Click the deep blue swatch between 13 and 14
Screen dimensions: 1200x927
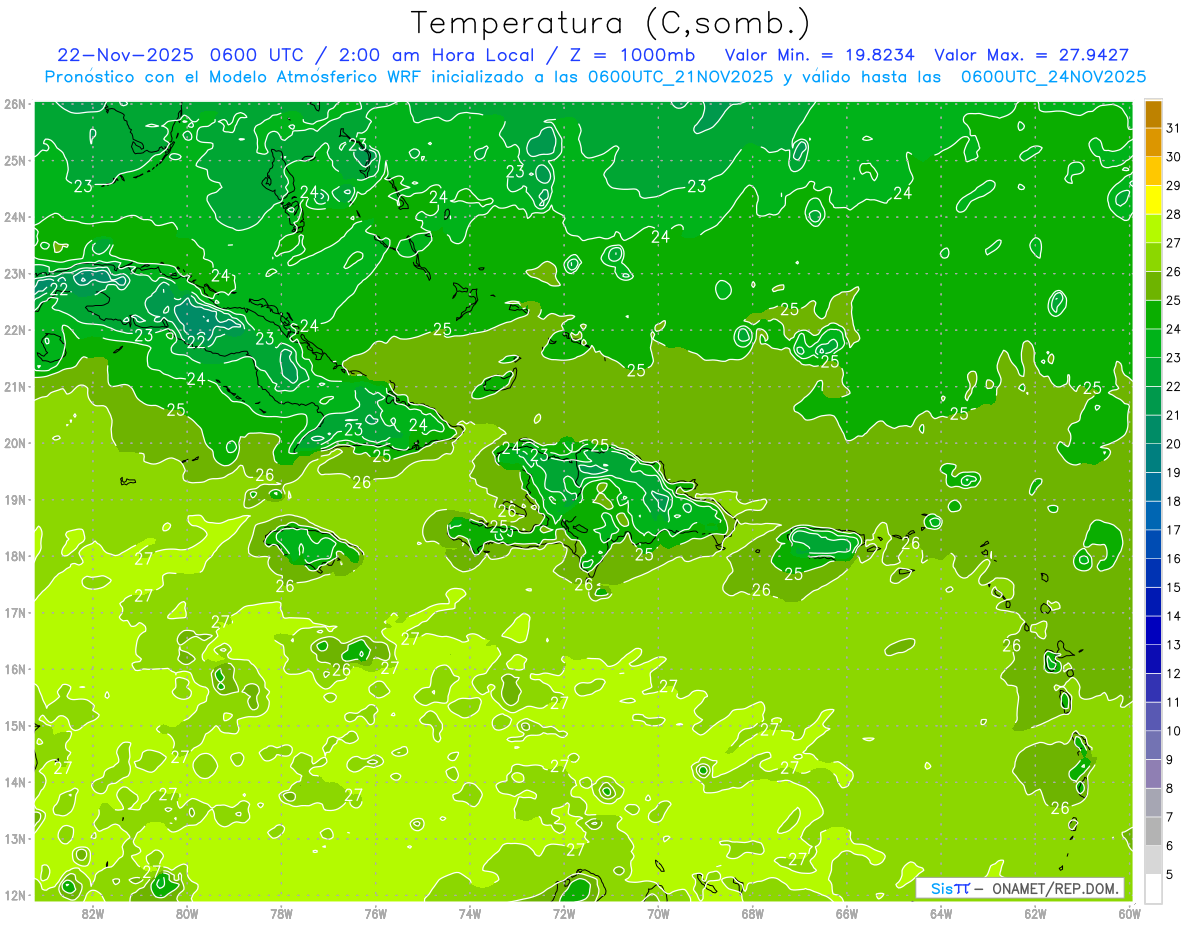tap(1153, 630)
